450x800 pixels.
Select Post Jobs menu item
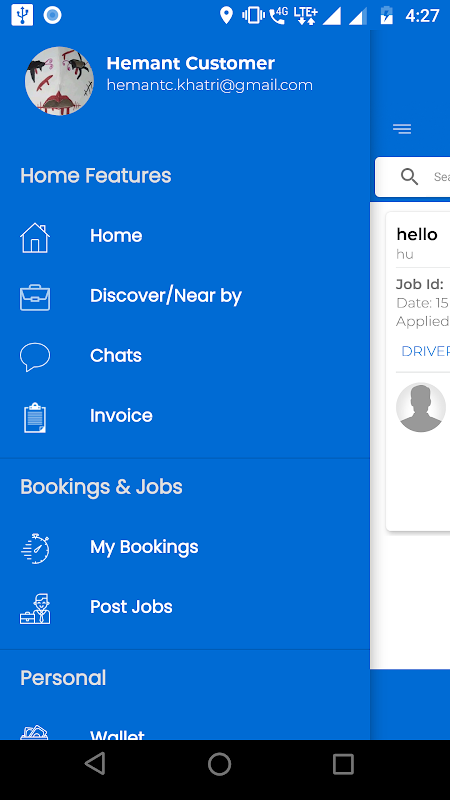click(185, 607)
